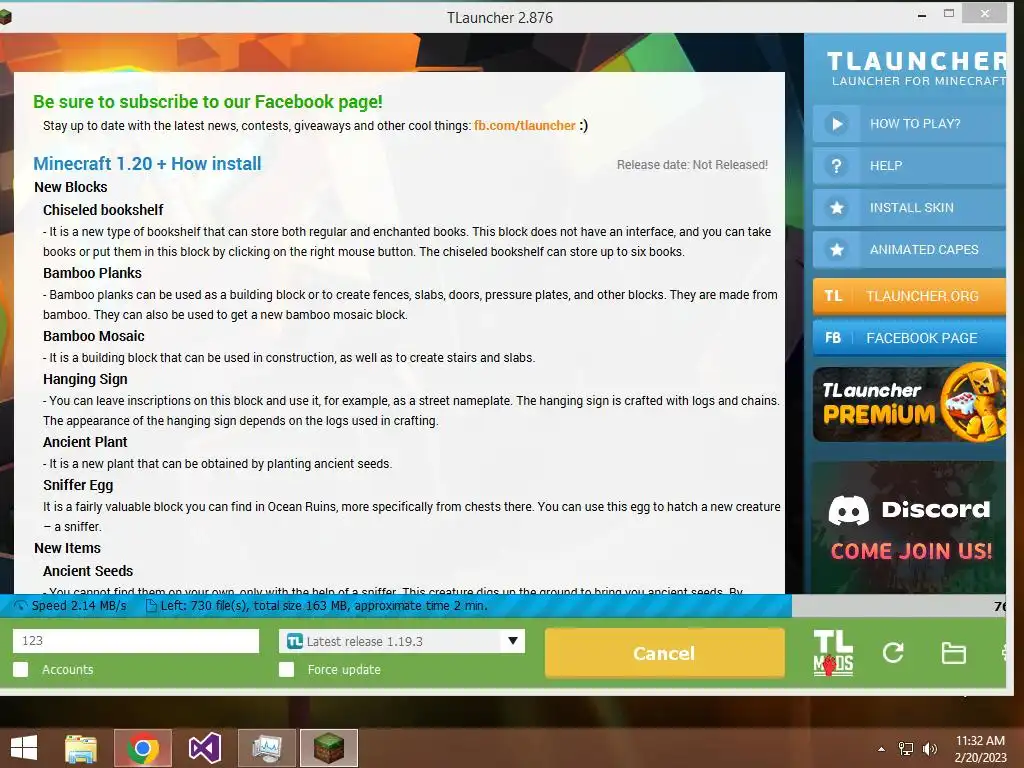Cancel the download with Cancel button
Screen dimensions: 1024x768
pos(664,653)
